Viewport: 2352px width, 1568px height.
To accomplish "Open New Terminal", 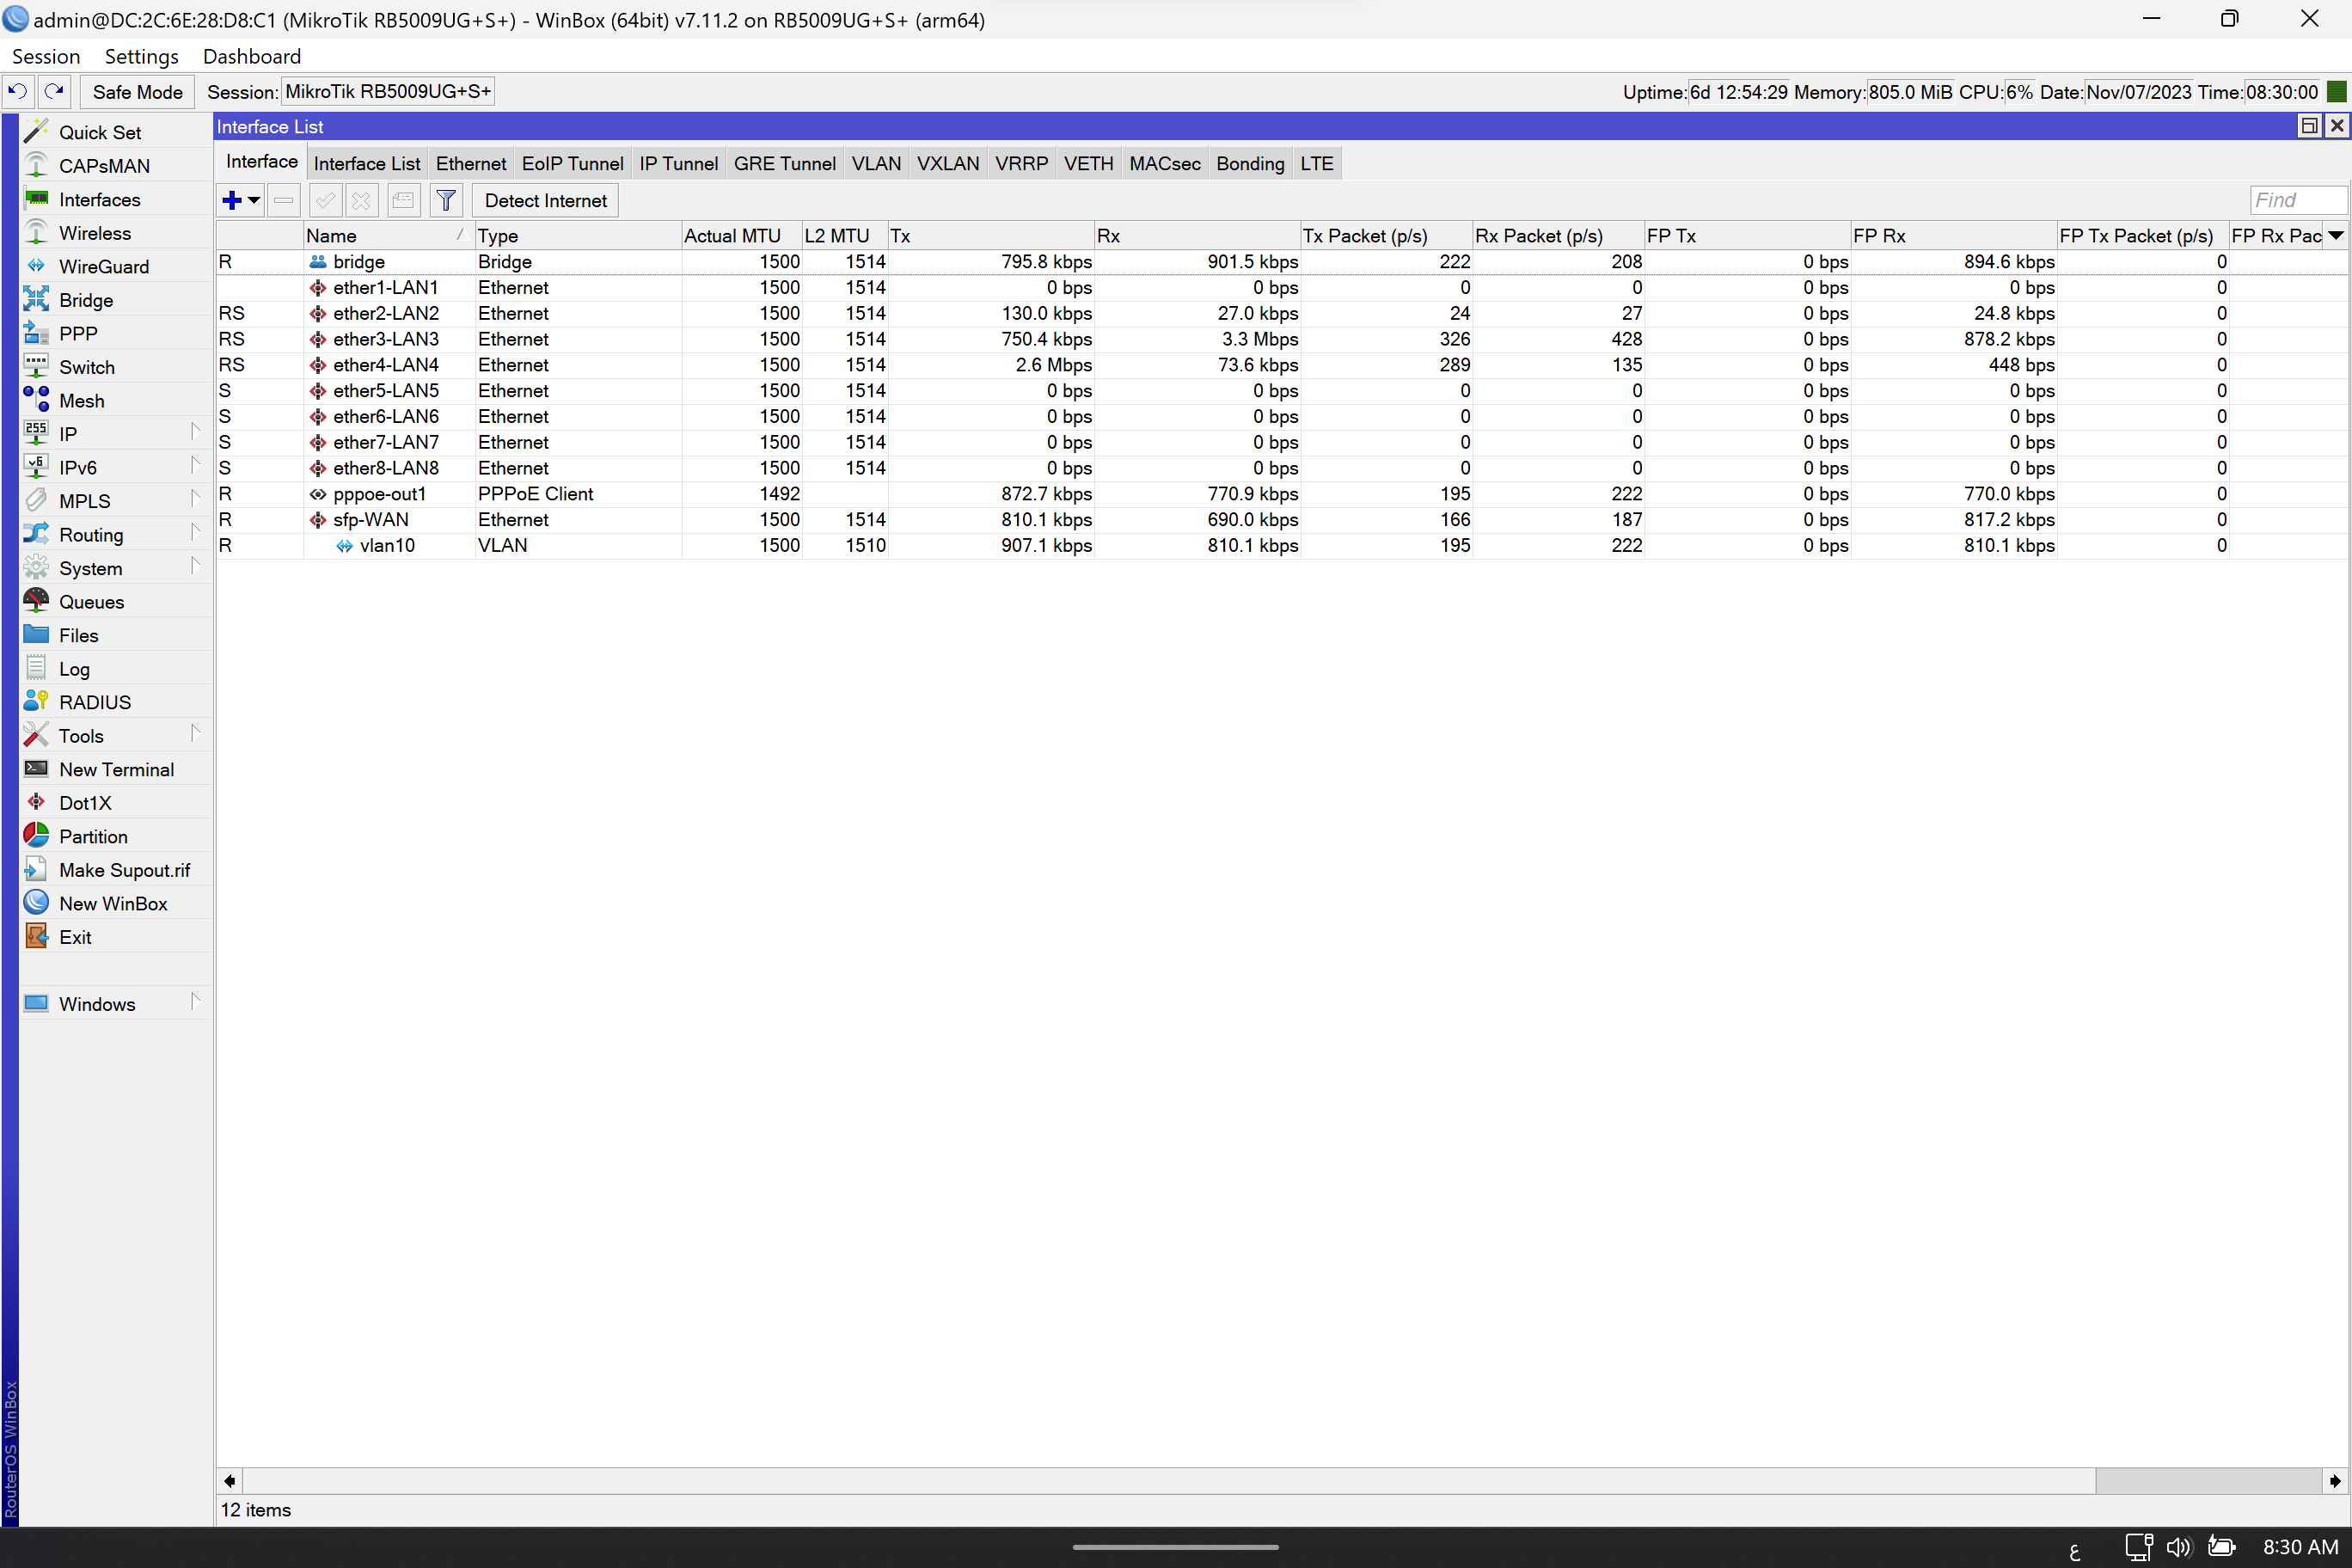I will (x=116, y=769).
